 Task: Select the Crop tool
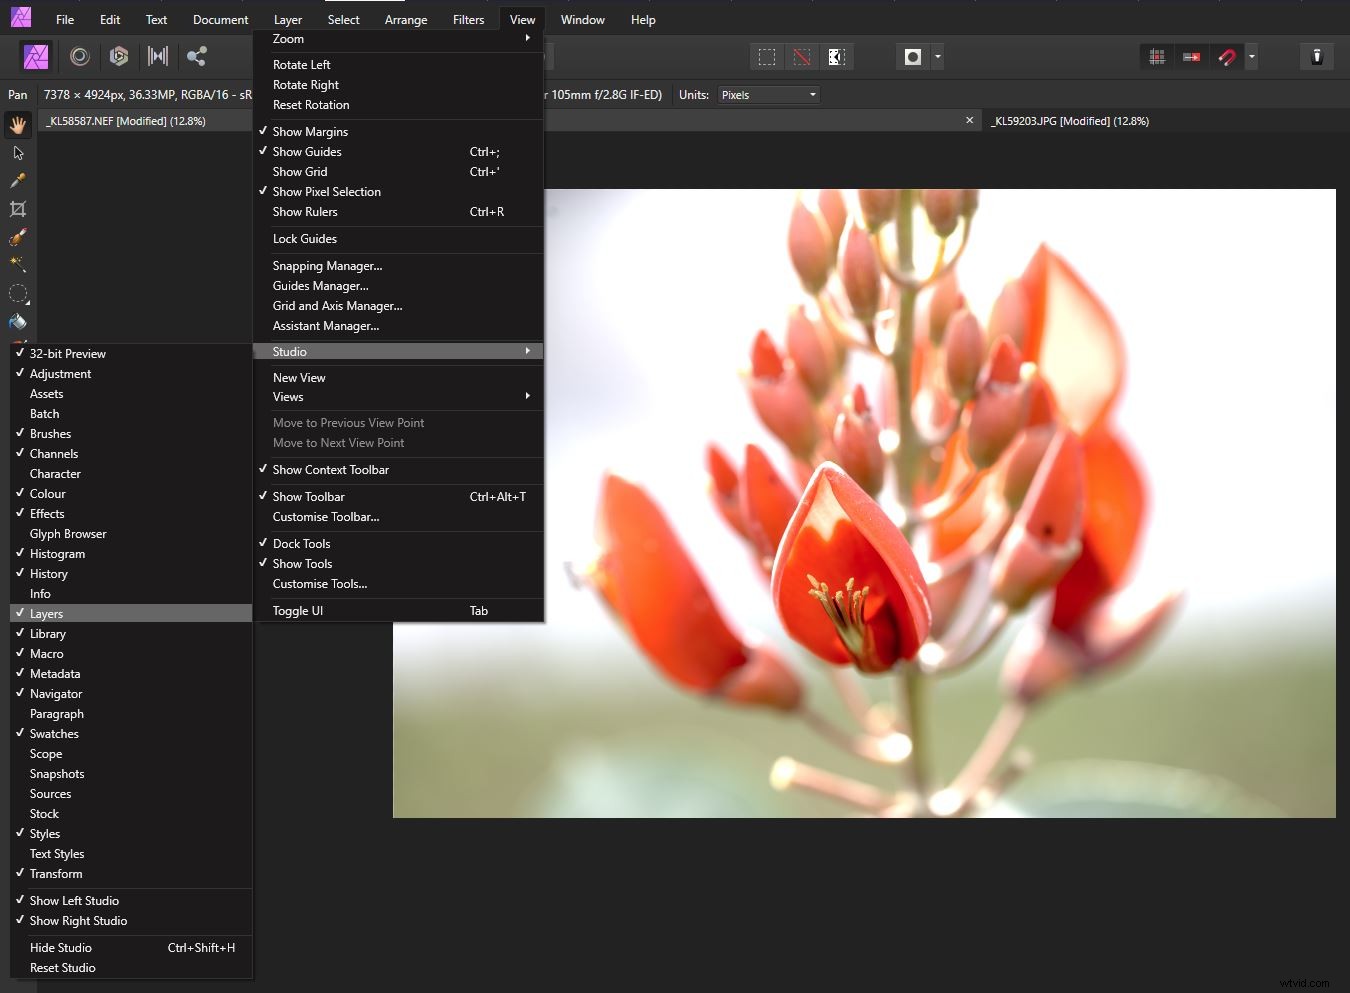coord(17,209)
